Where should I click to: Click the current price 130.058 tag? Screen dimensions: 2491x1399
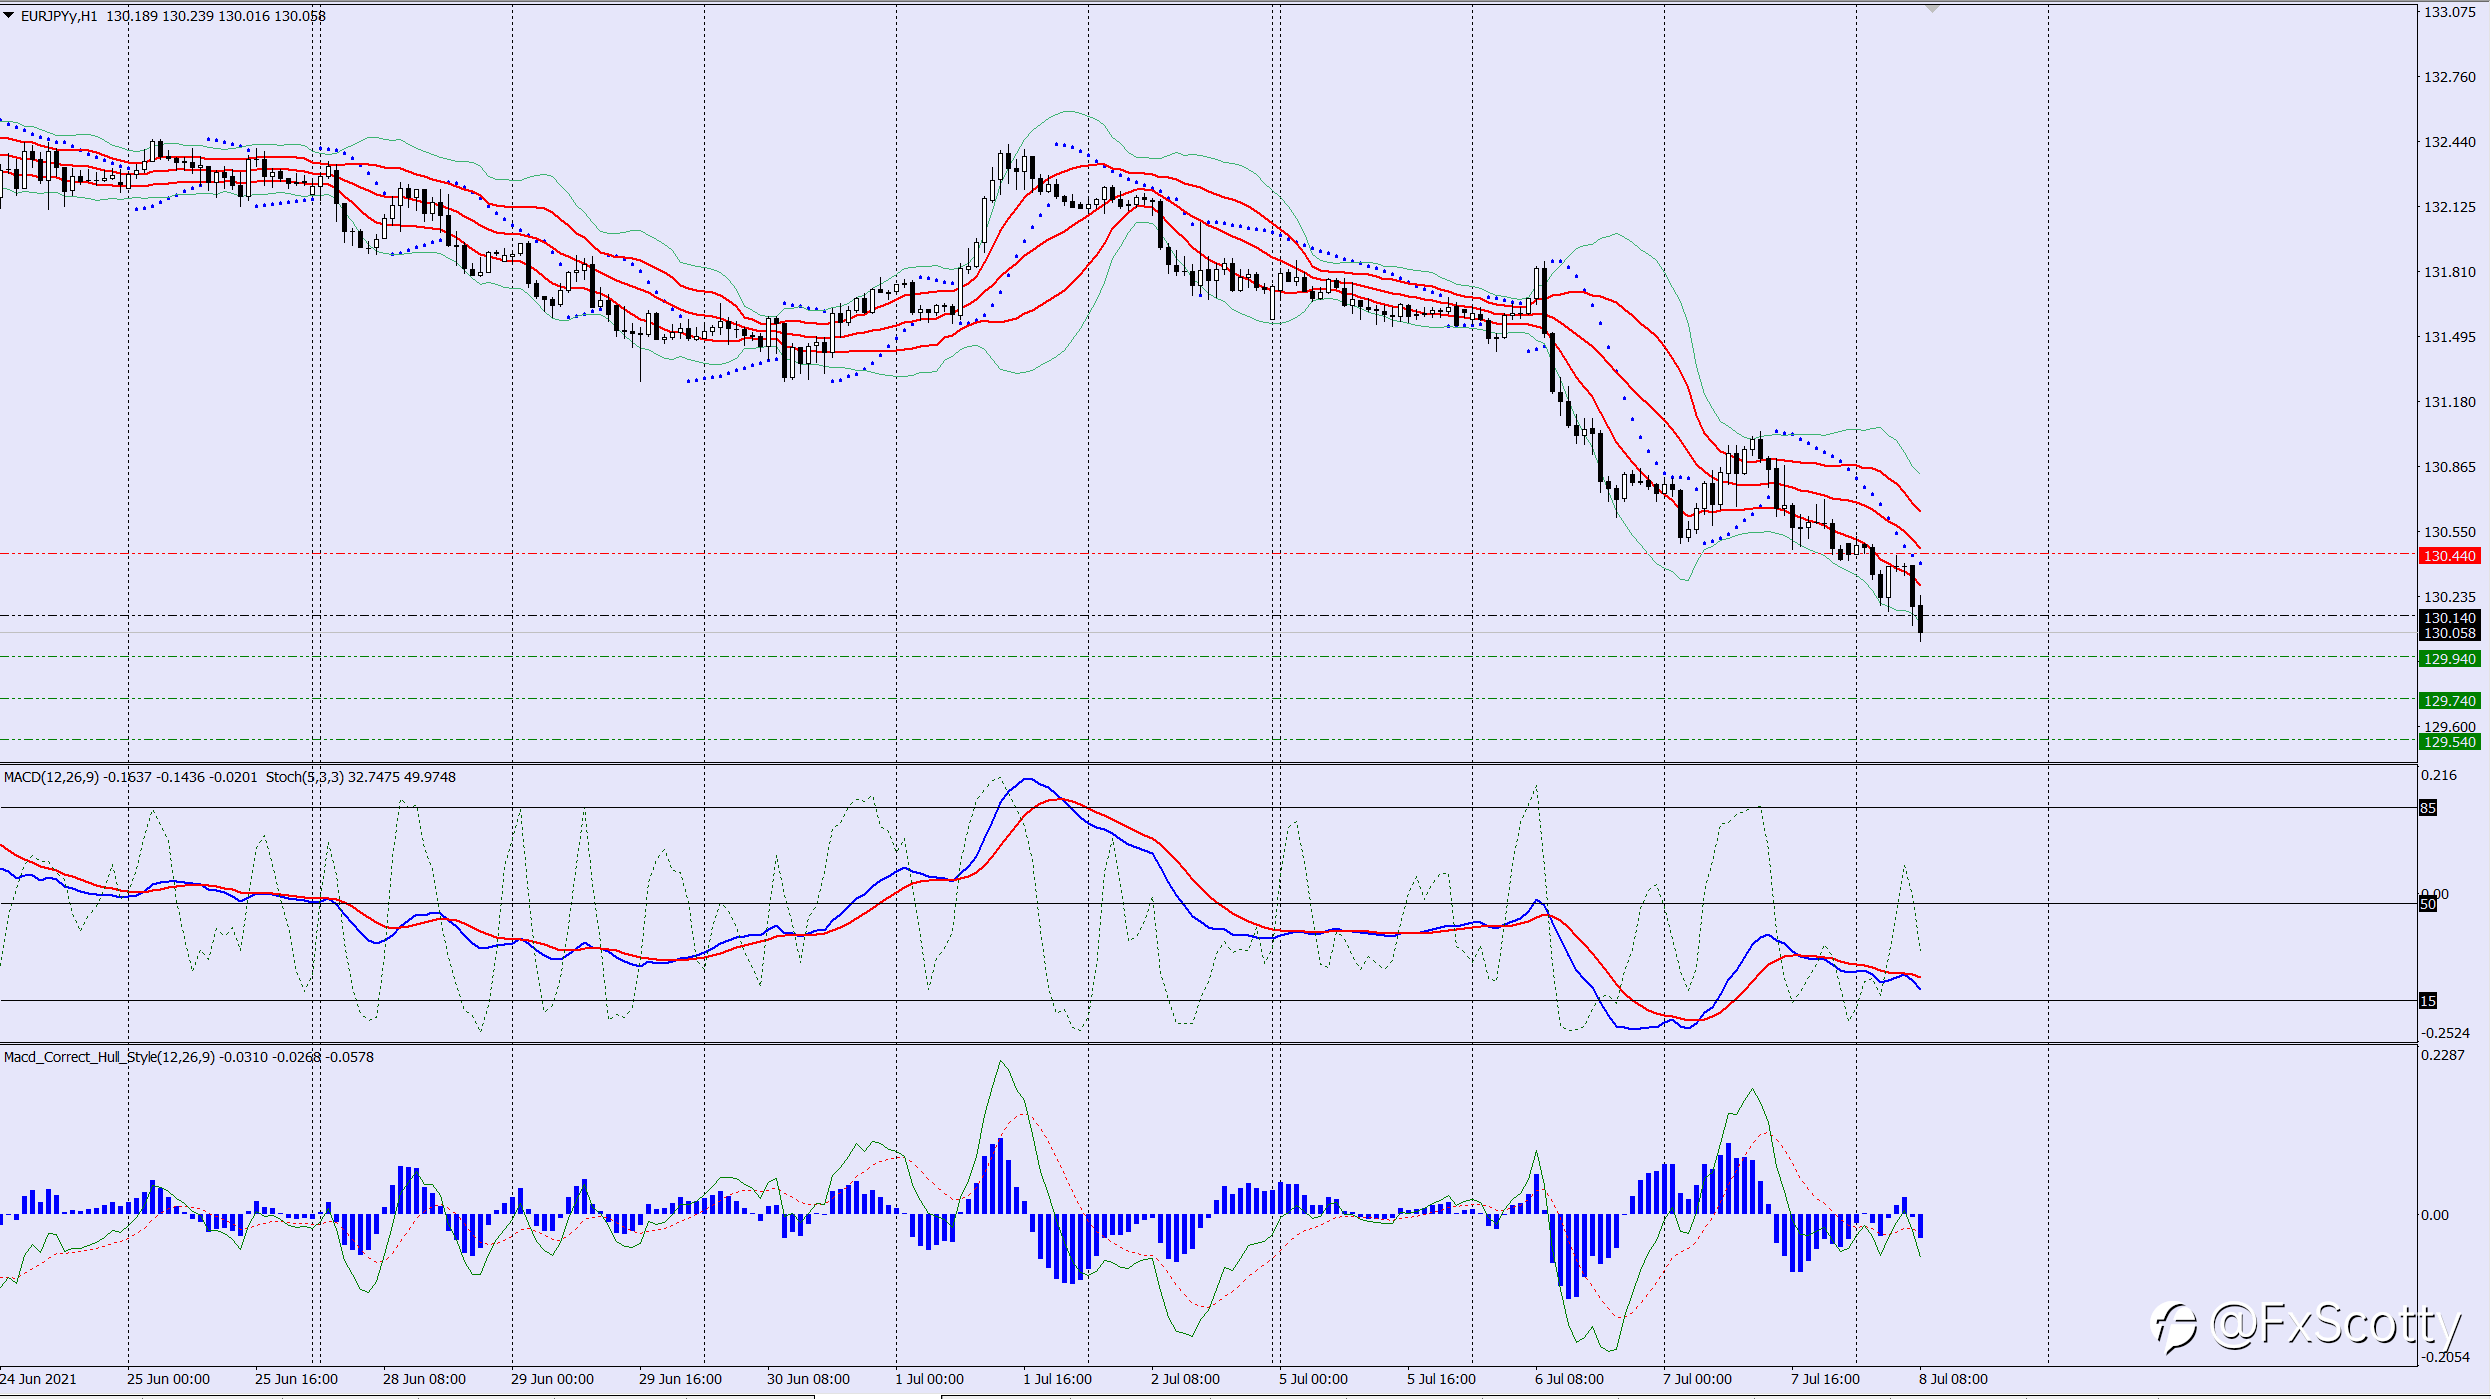(2449, 633)
